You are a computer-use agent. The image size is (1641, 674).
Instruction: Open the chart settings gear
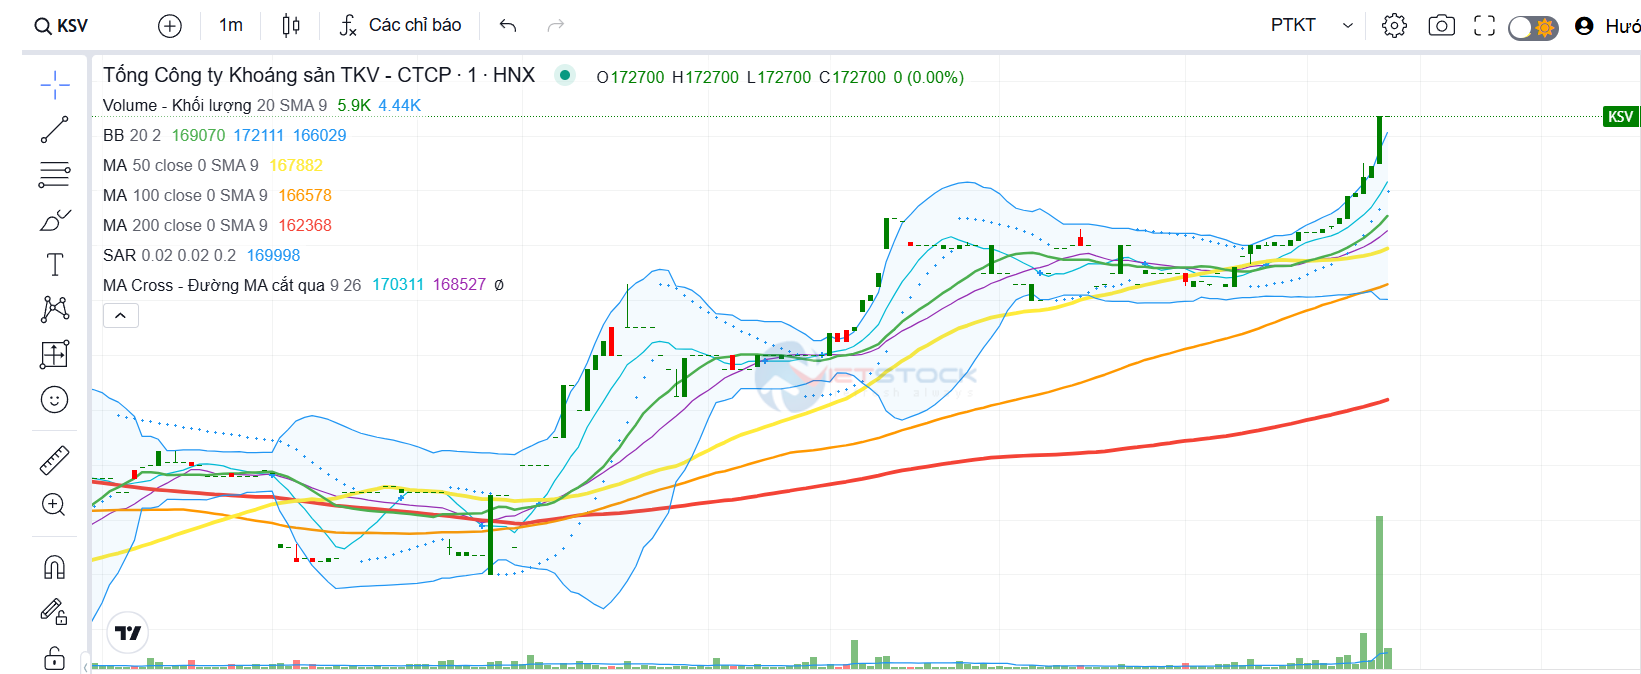click(1394, 25)
